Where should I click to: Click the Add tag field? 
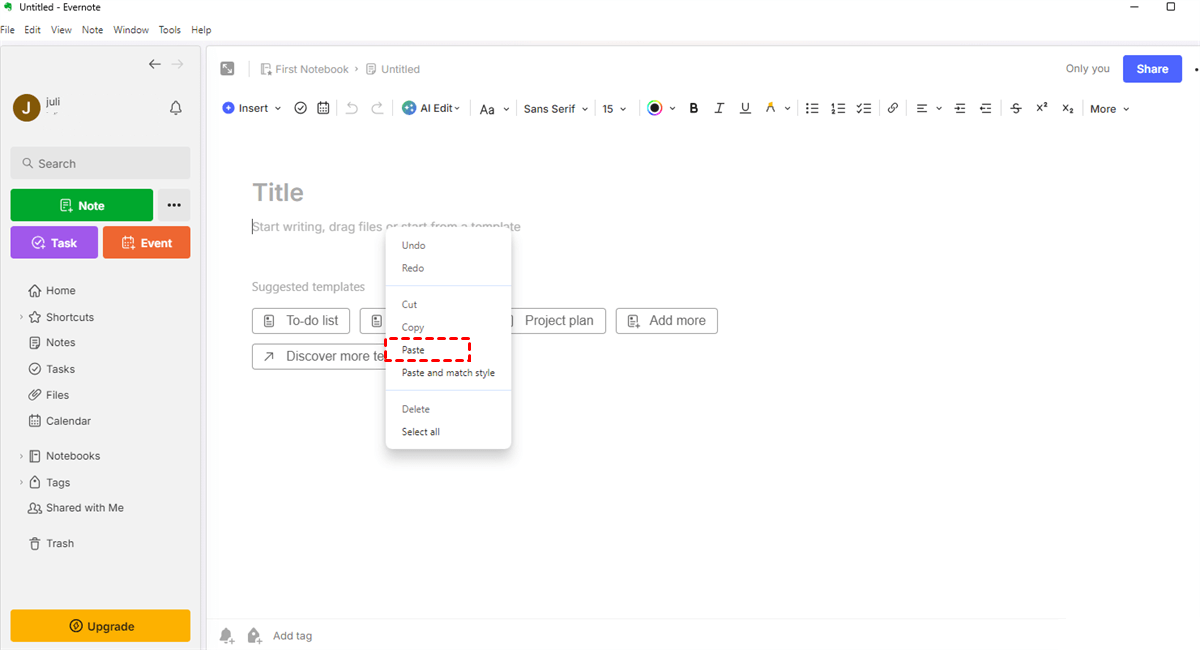click(293, 636)
